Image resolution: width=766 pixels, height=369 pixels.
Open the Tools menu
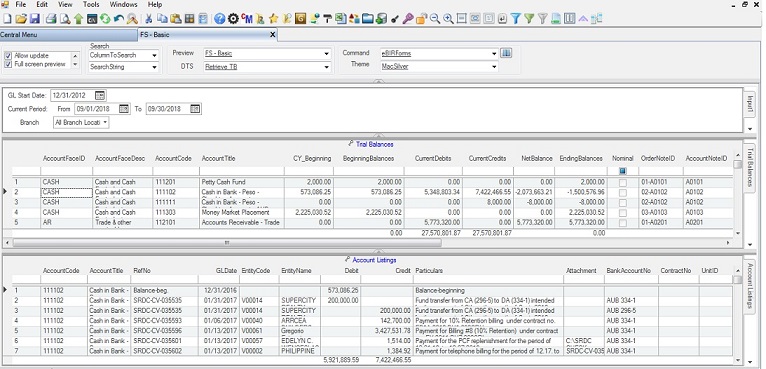tap(91, 4)
